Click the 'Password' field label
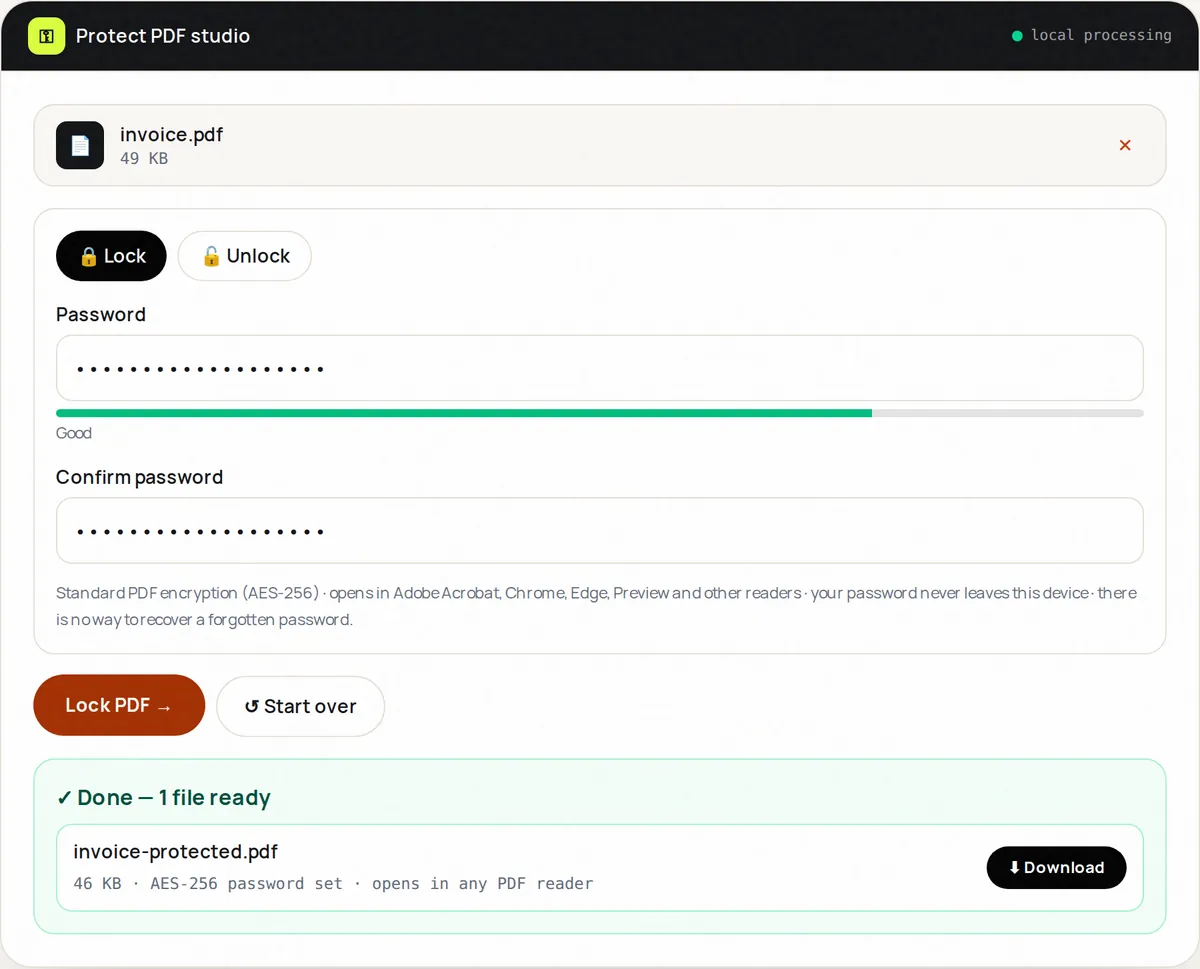This screenshot has height=969, width=1200. 101,314
